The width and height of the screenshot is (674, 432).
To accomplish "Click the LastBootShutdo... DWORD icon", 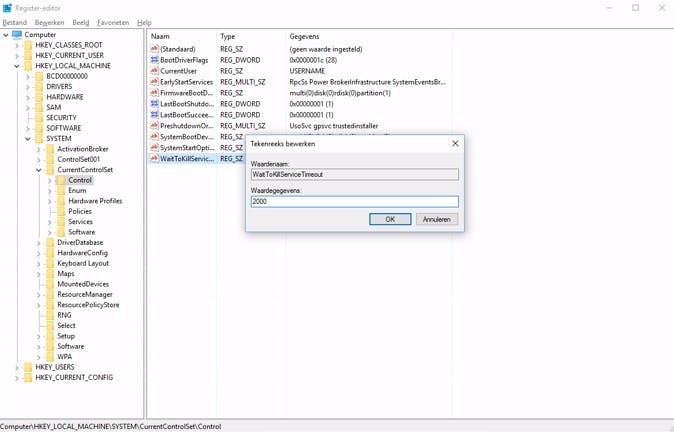I will point(154,104).
